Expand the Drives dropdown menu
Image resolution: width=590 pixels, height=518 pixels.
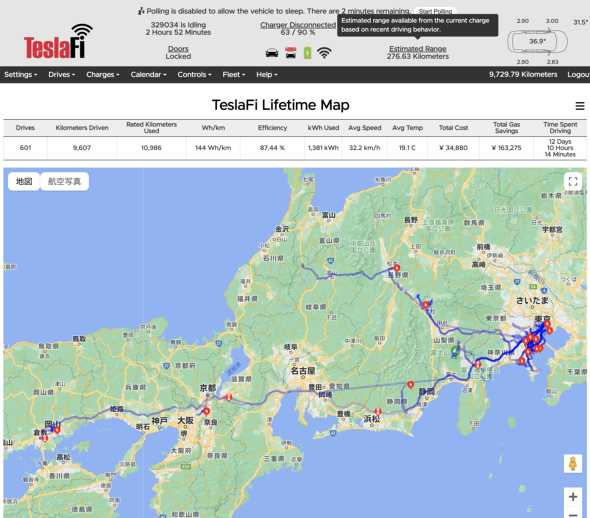point(62,74)
